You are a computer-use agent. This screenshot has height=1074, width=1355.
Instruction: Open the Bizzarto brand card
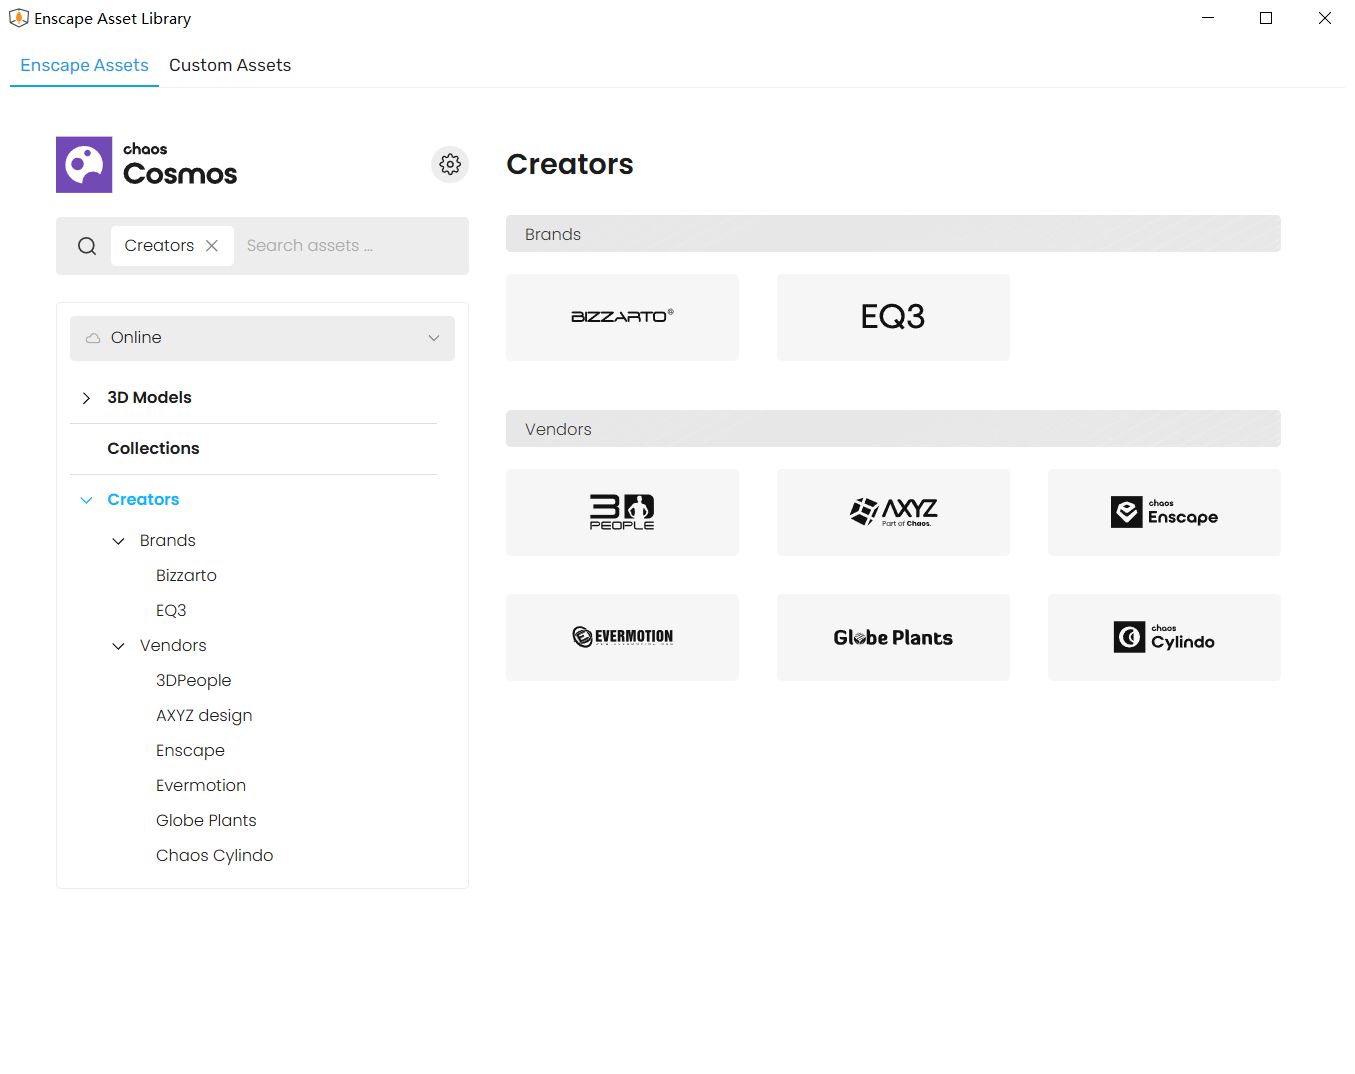pos(622,317)
